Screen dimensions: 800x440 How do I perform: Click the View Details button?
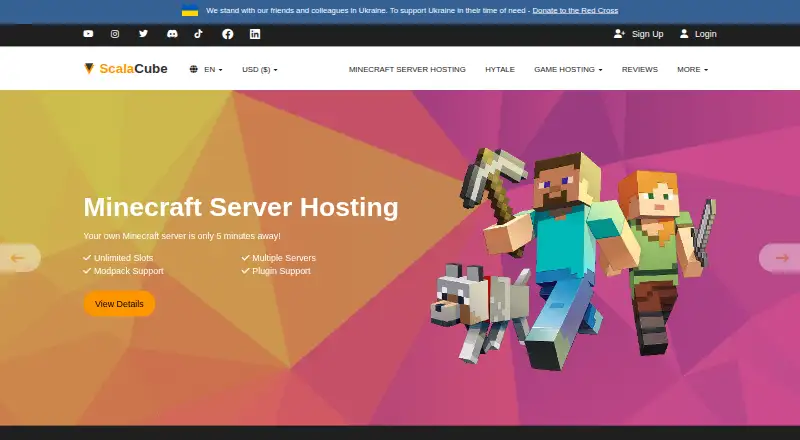tap(119, 304)
